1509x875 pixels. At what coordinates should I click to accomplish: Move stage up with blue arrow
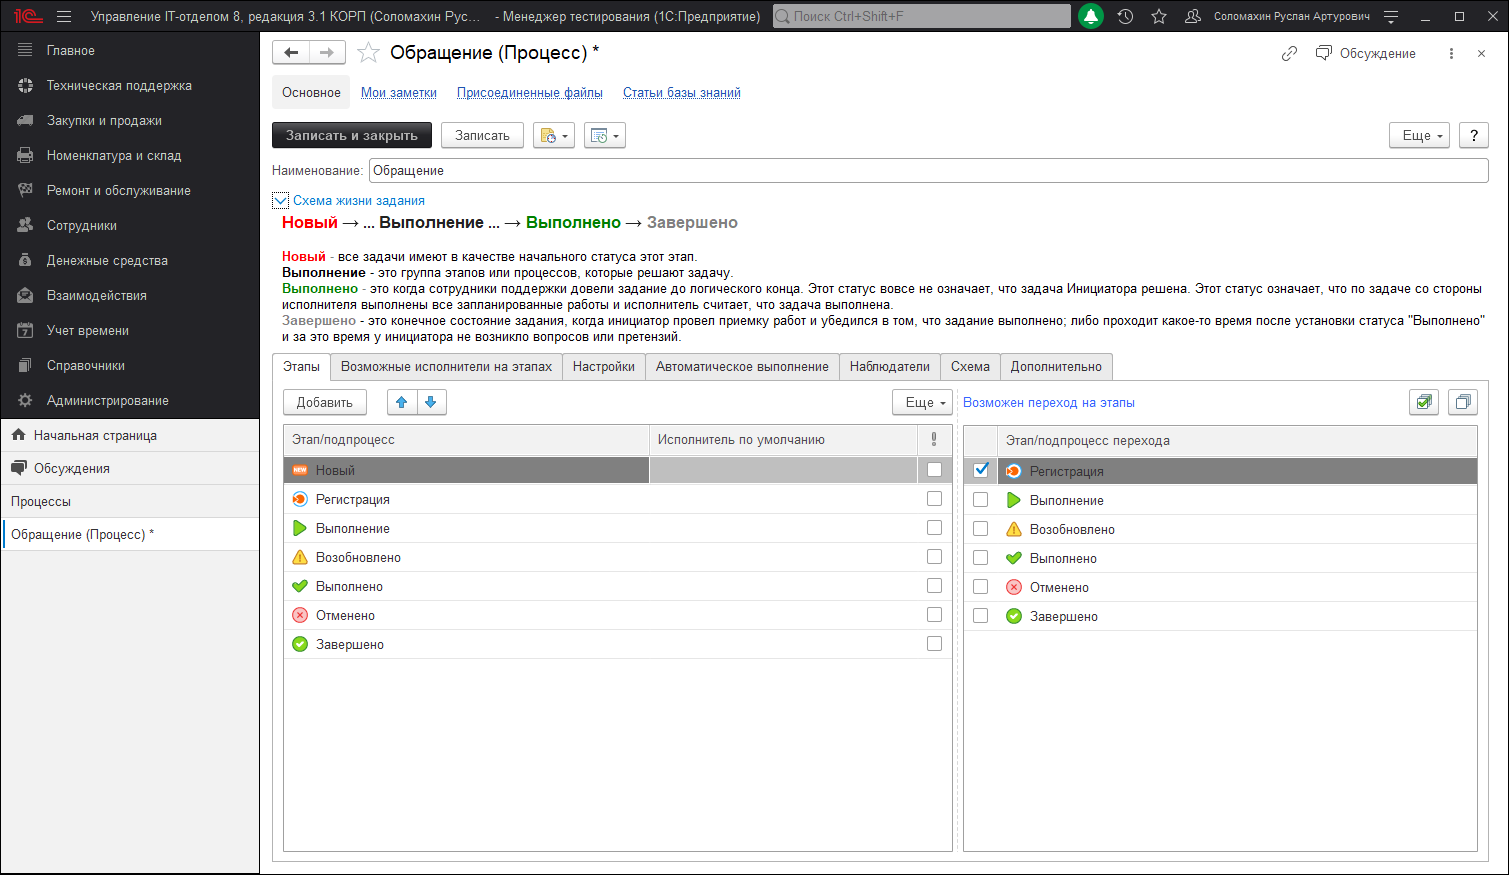coord(402,402)
